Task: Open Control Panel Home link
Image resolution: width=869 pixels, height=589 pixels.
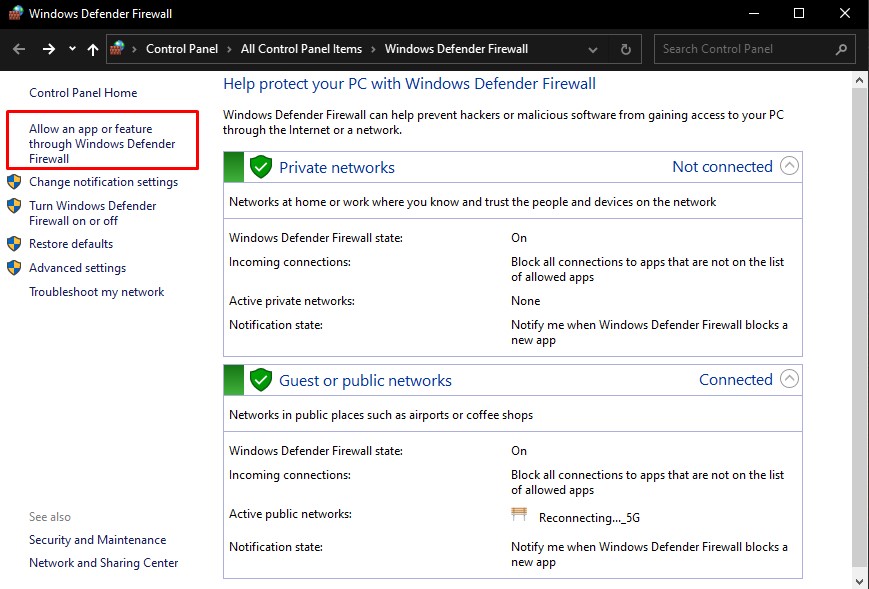Action: [83, 93]
